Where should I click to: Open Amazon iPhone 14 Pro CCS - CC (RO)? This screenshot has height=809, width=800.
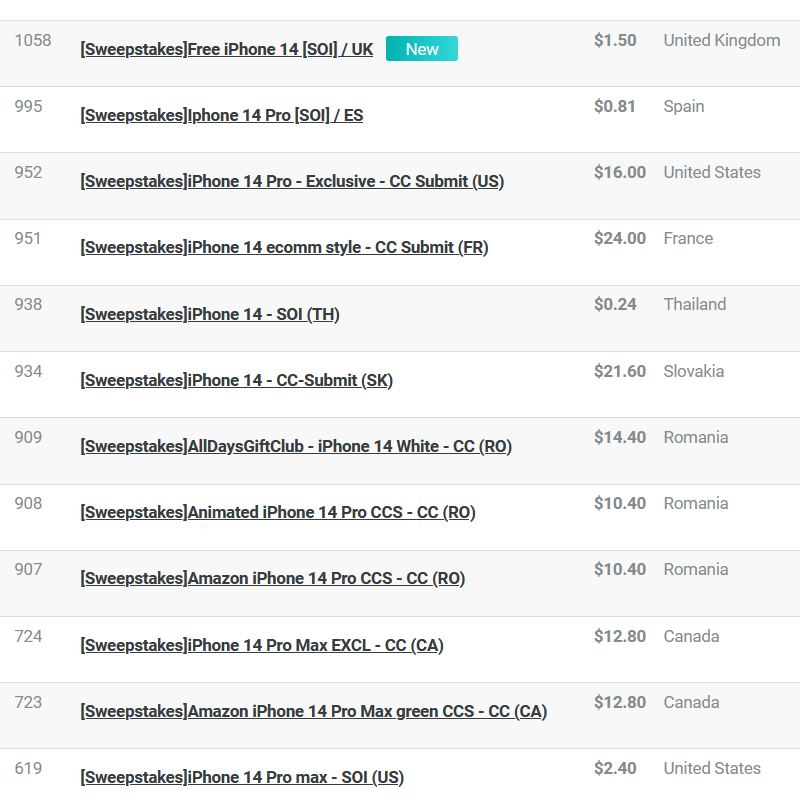(x=273, y=578)
